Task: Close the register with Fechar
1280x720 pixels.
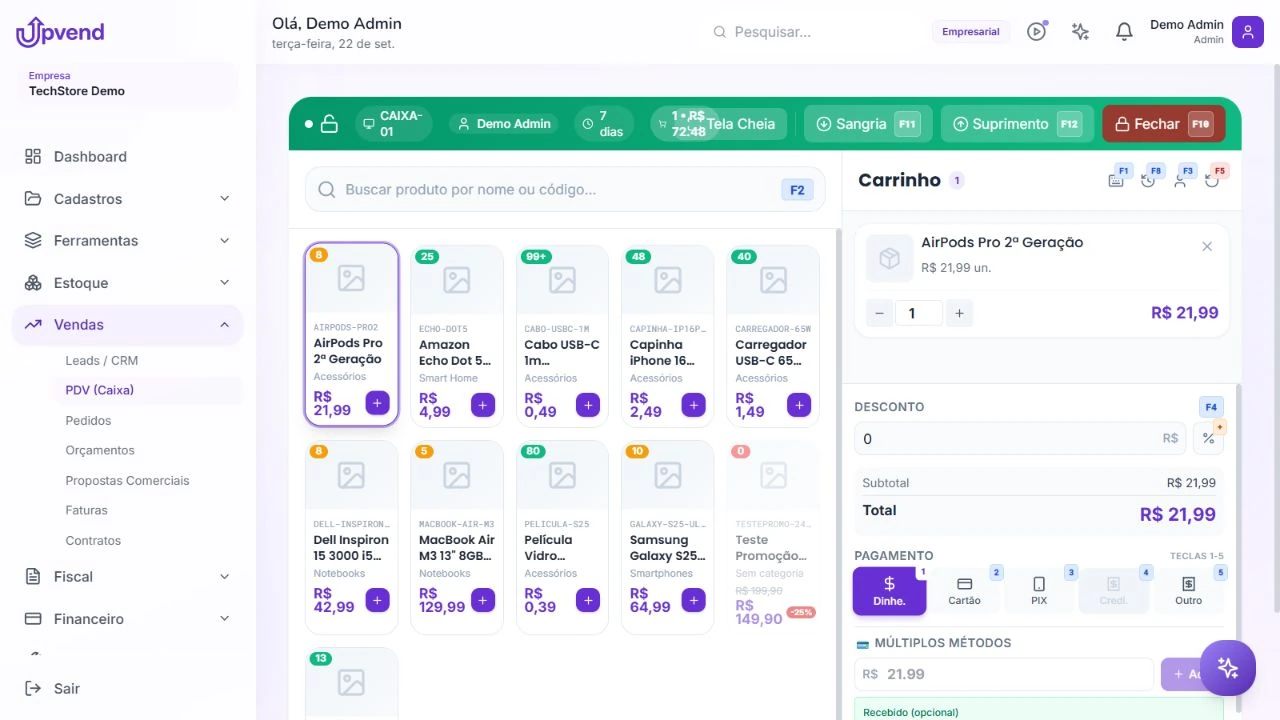Action: [x=1164, y=124]
